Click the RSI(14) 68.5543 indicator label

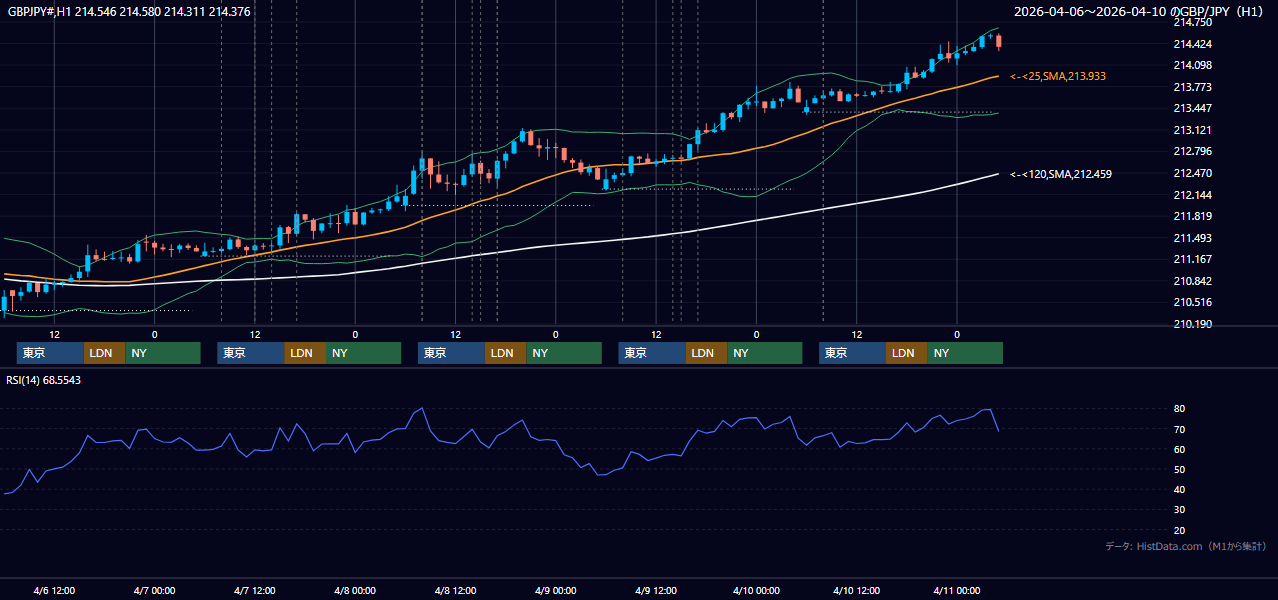44,380
